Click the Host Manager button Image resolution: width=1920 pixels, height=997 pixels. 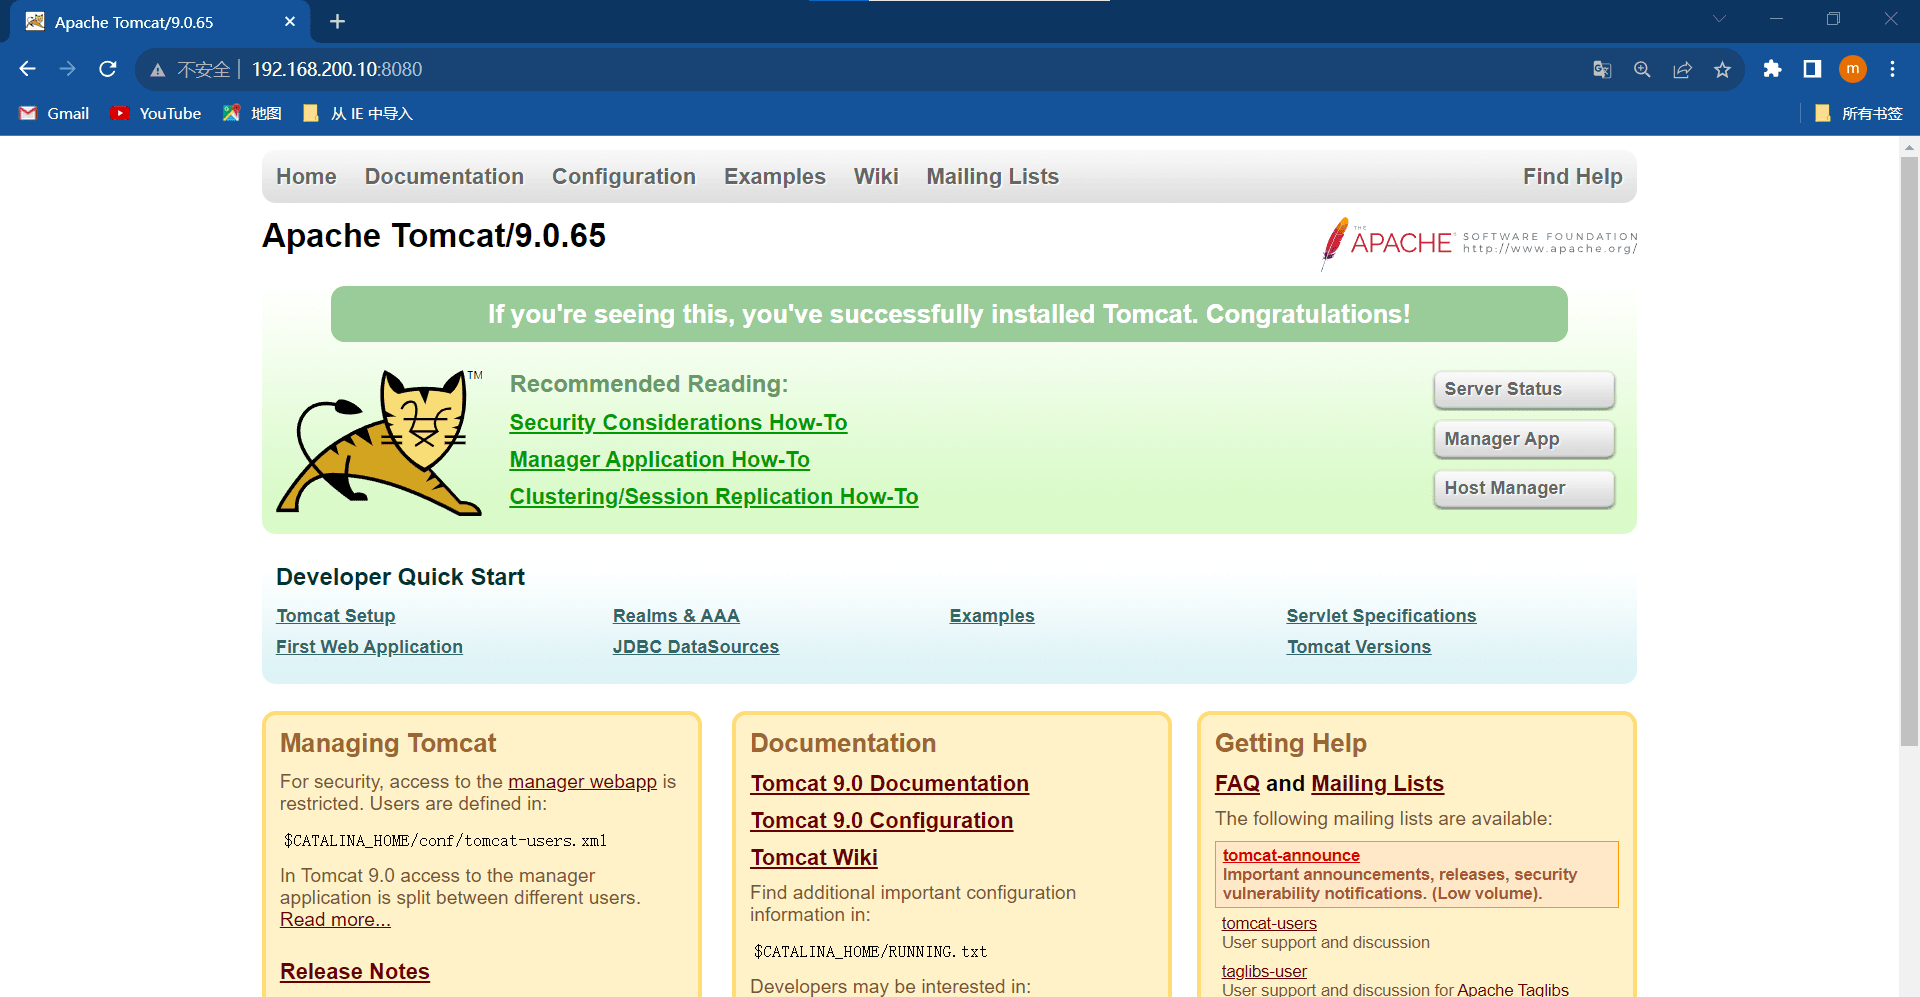[x=1524, y=488]
